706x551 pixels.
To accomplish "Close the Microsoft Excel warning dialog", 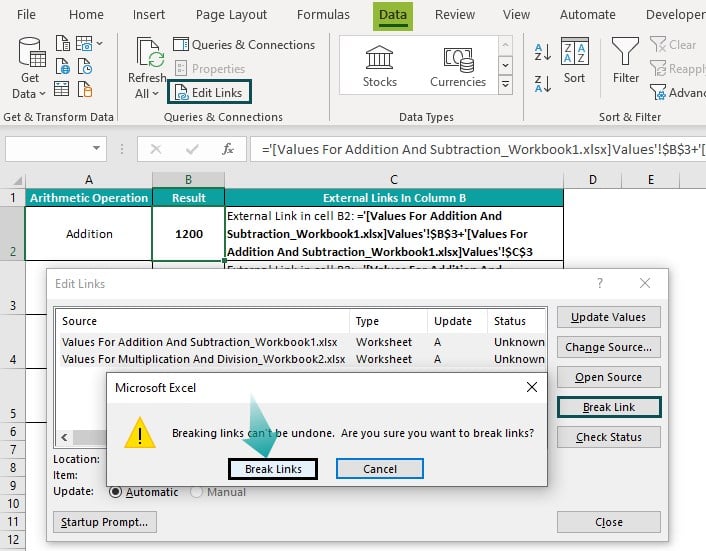I will pos(531,387).
